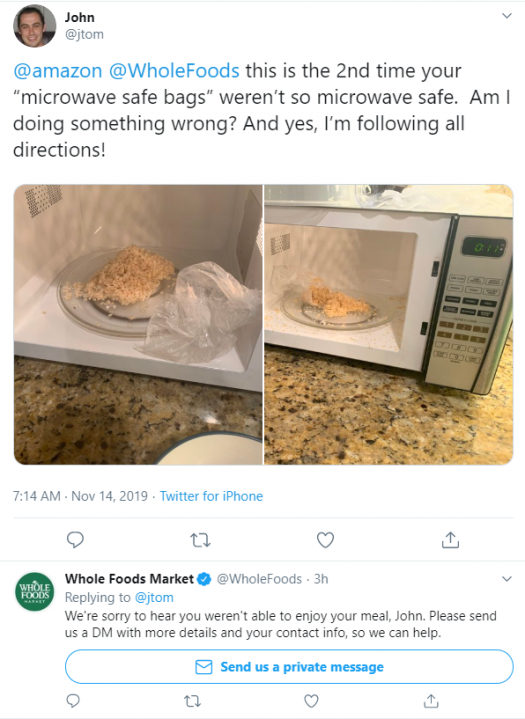
Task: Open the Whole Foods Market account name
Action: point(129,579)
